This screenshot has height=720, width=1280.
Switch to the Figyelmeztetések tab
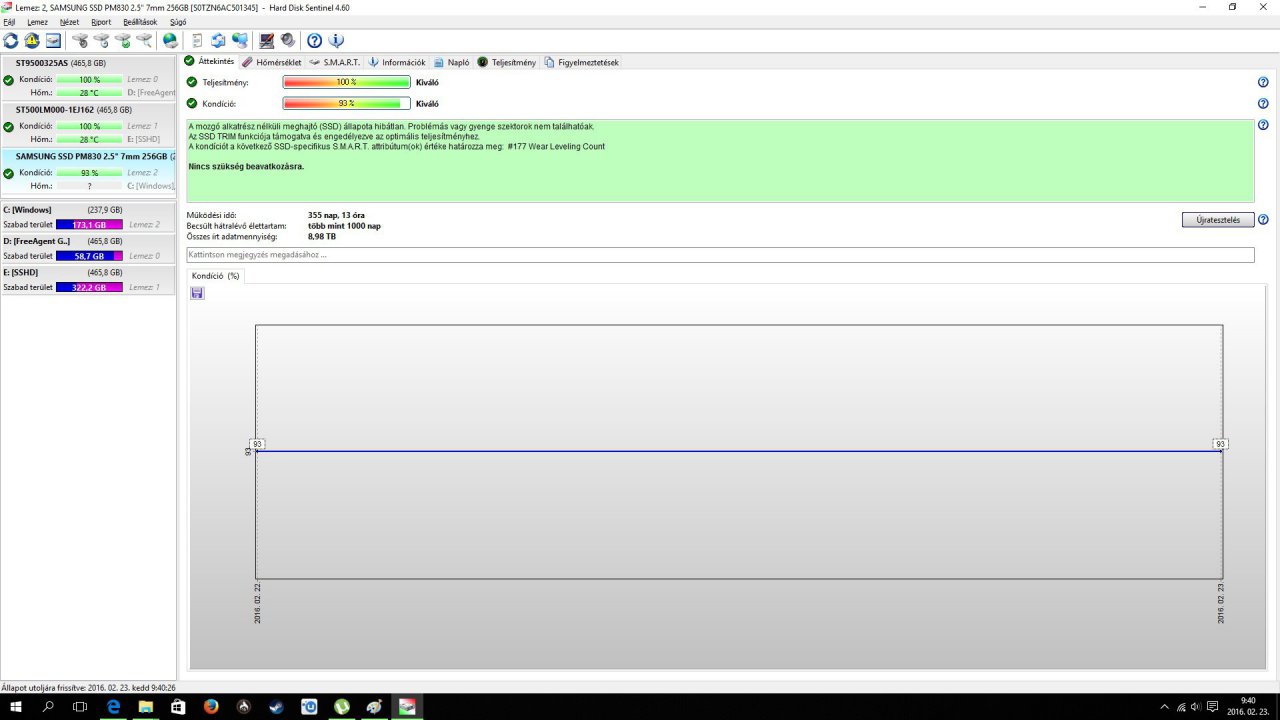[582, 62]
